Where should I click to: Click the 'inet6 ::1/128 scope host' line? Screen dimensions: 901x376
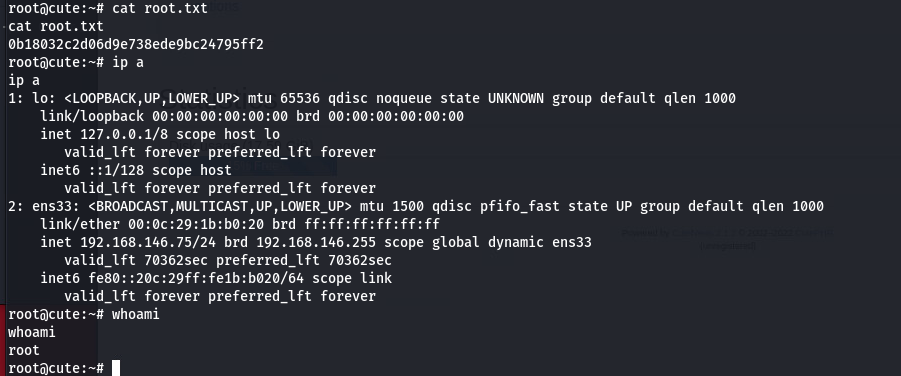pyautogui.click(x=136, y=170)
